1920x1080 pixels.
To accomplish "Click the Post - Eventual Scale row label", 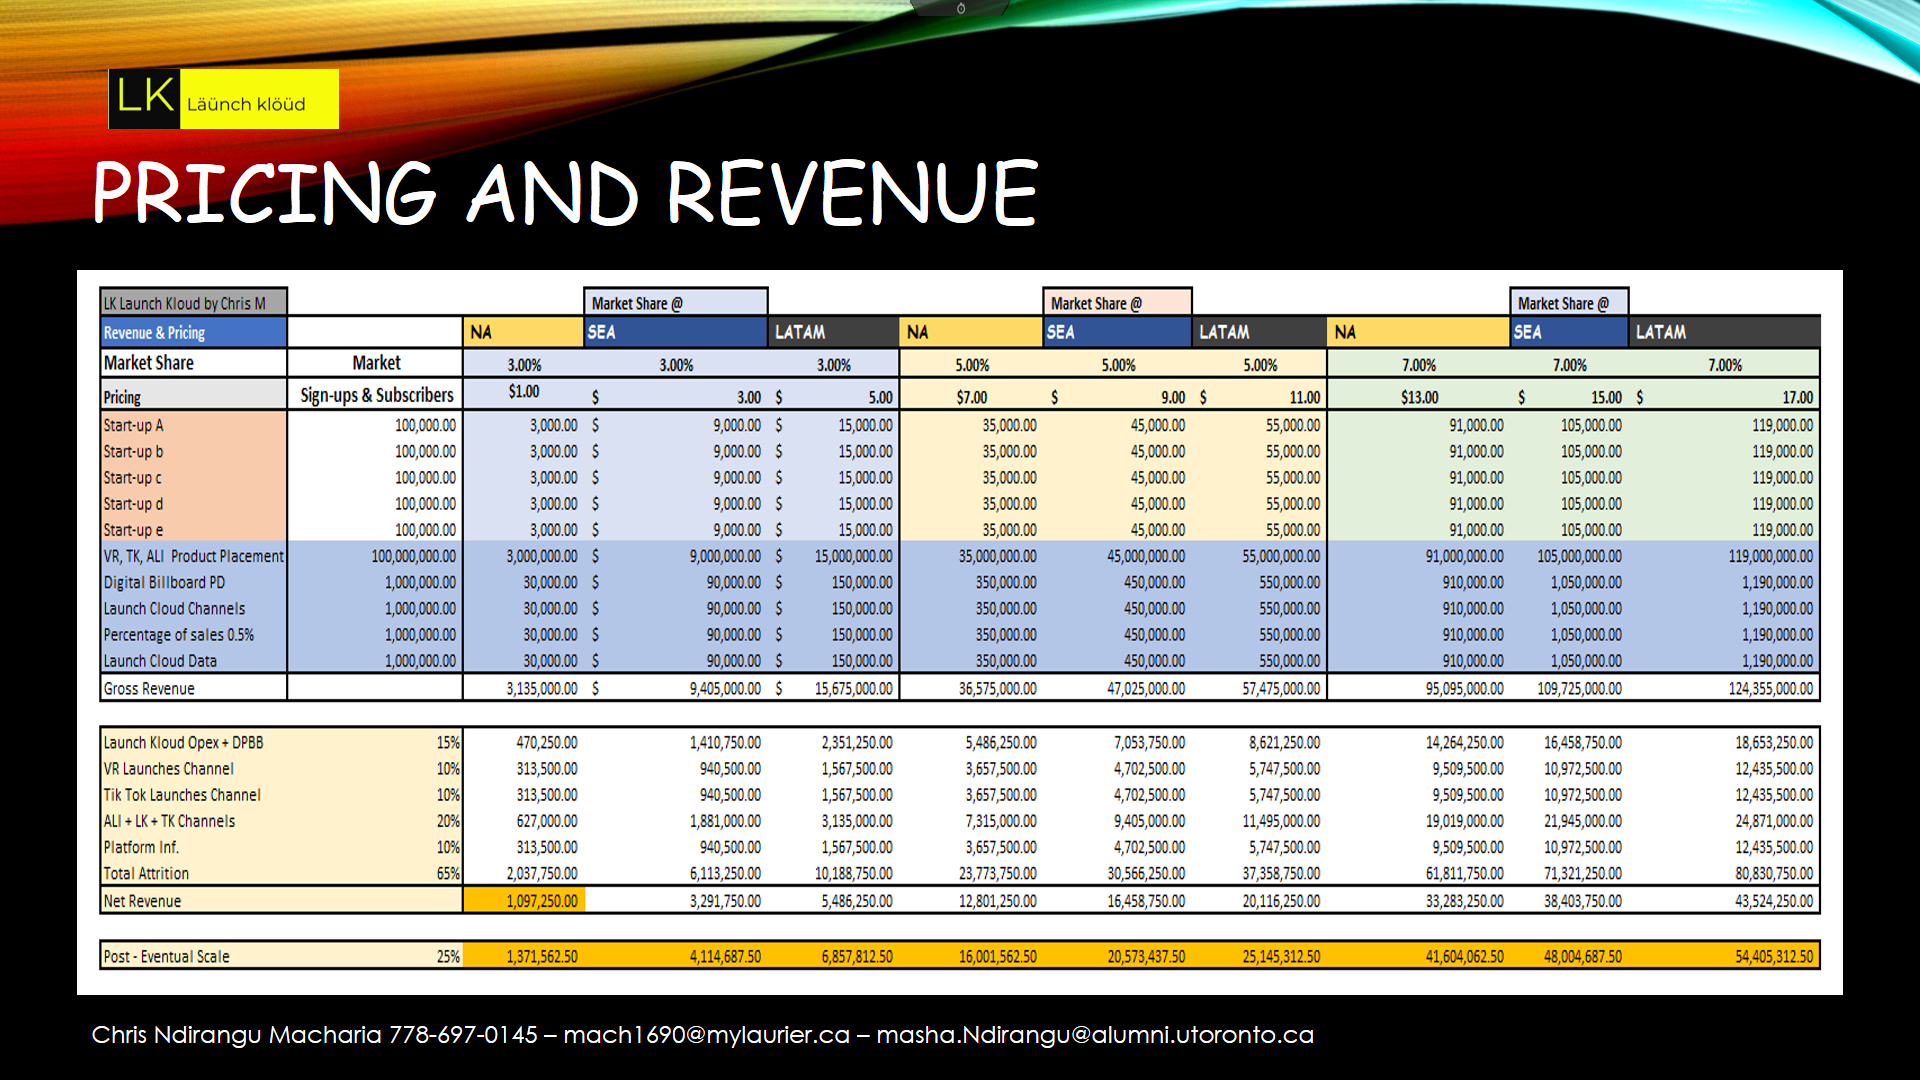I will click(x=167, y=957).
